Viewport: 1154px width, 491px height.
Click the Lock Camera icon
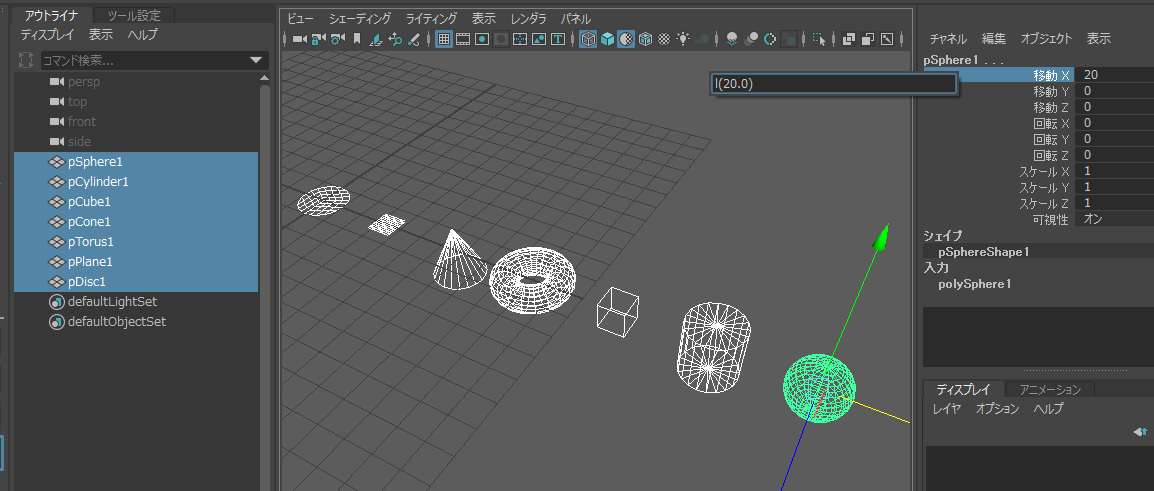click(x=319, y=38)
